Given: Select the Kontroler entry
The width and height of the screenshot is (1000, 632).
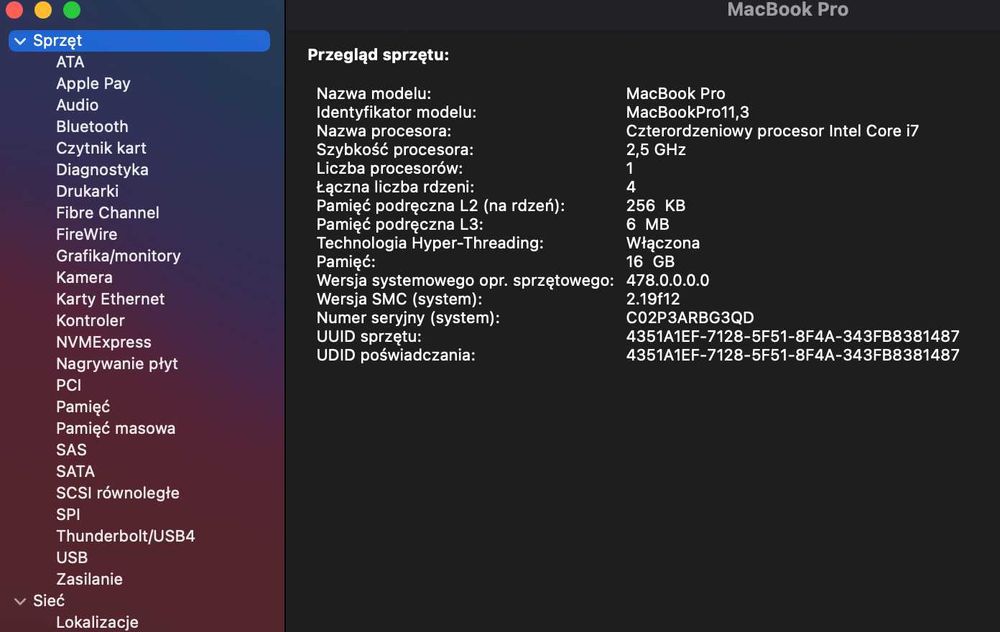Looking at the screenshot, I should click(x=91, y=321).
